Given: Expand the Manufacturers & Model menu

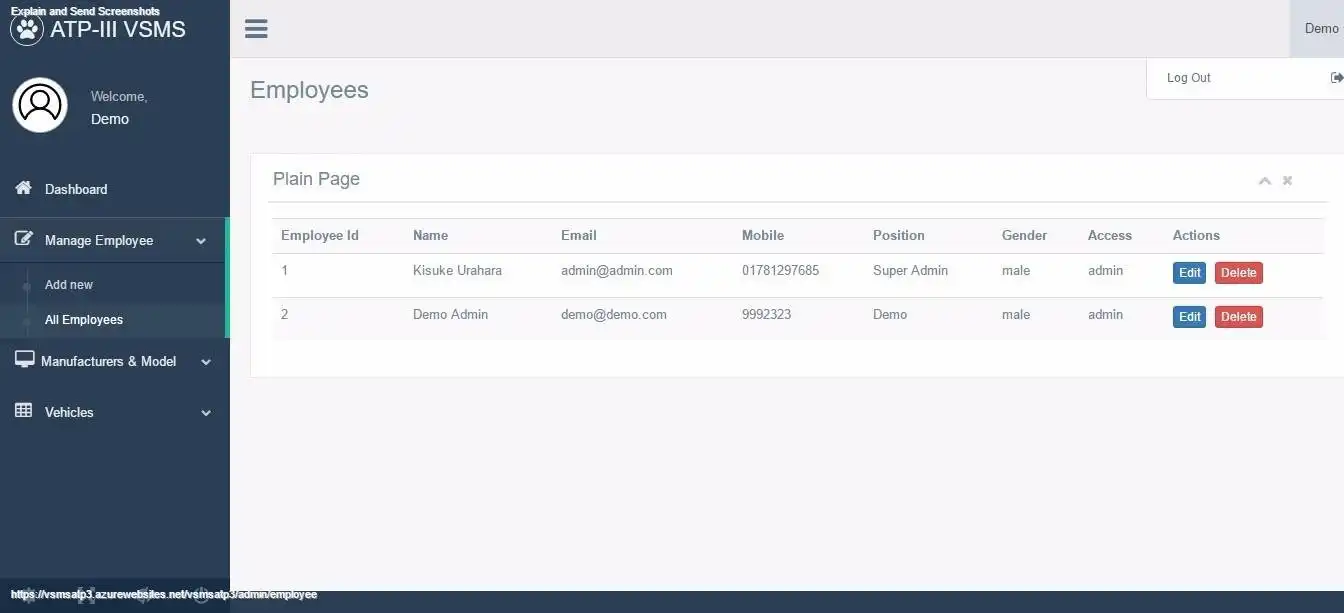Looking at the screenshot, I should coord(206,362).
